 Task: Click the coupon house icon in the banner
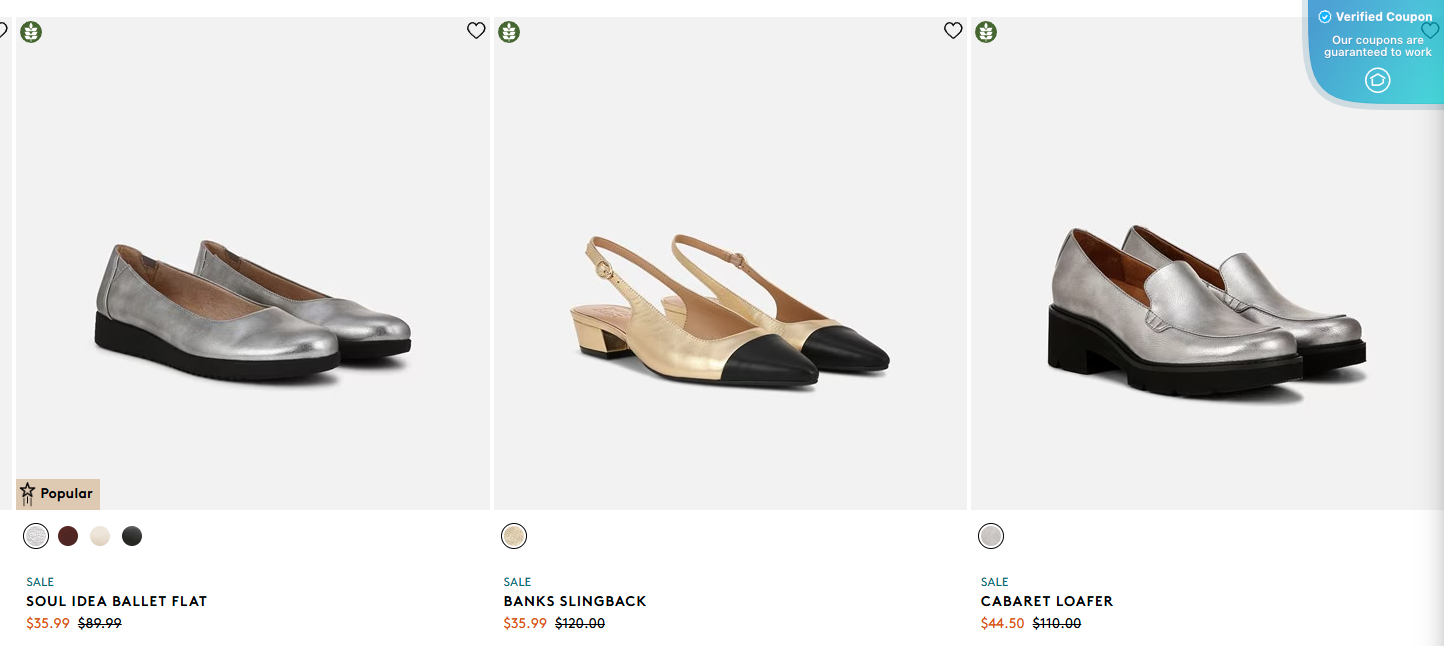pyautogui.click(x=1377, y=80)
